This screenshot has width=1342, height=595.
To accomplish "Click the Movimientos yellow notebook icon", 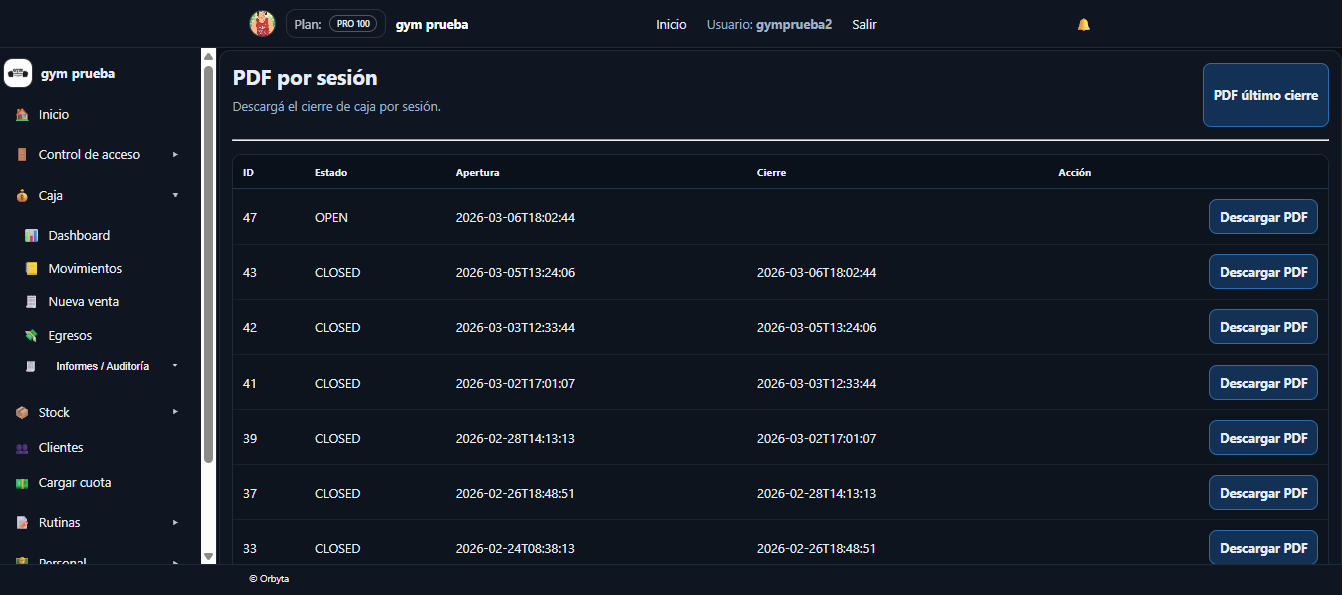I will pos(31,269).
